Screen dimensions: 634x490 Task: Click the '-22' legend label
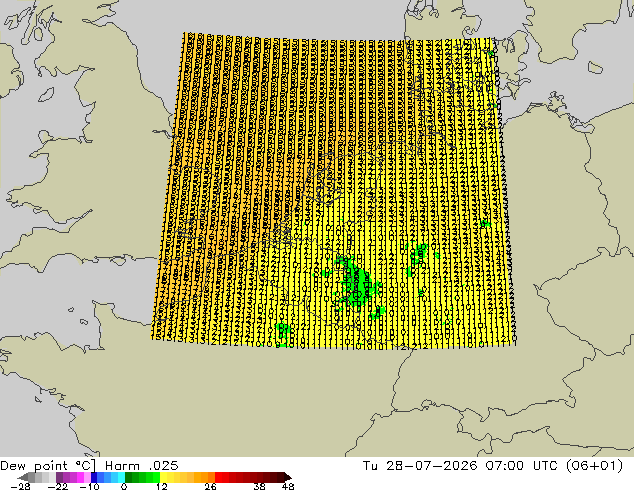58,486
